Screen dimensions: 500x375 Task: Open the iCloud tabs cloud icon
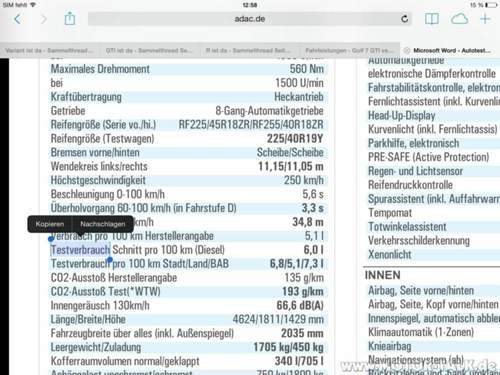coord(459,19)
